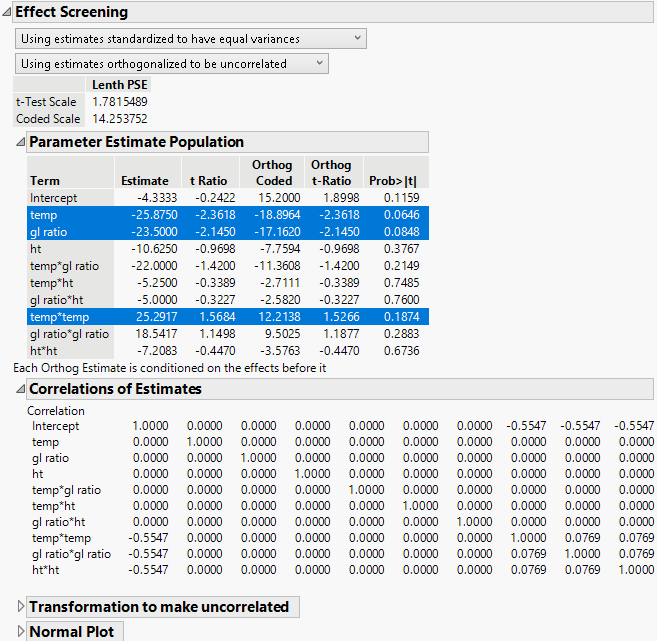Collapse the Effect Screening section triangle
This screenshot has height=641, width=657.
pos(6,13)
